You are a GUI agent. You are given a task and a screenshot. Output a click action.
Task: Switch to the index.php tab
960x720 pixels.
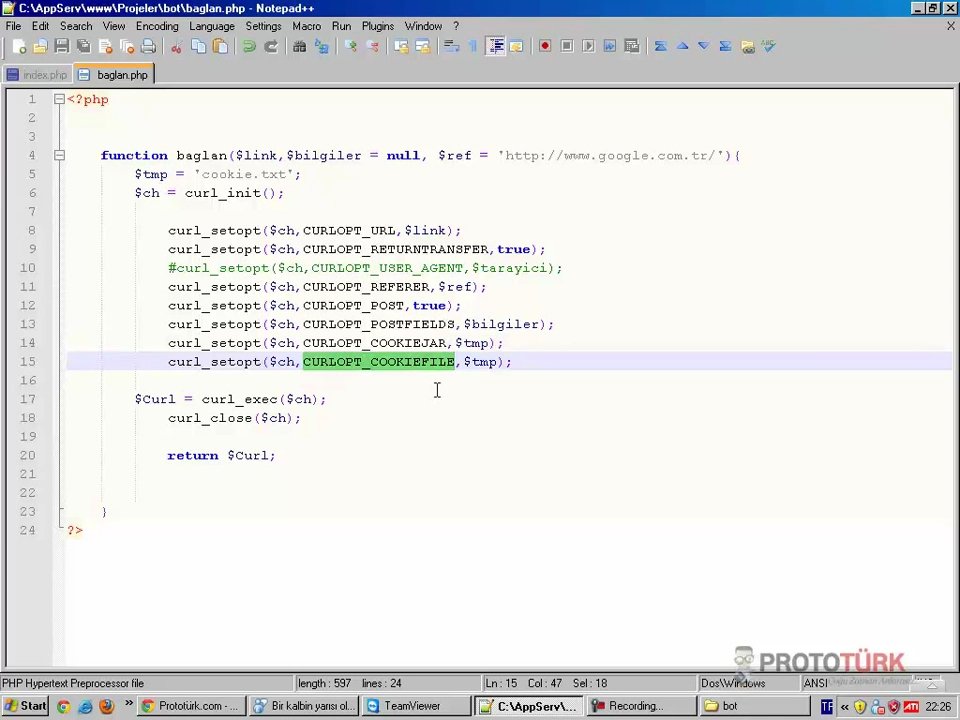pyautogui.click(x=37, y=75)
